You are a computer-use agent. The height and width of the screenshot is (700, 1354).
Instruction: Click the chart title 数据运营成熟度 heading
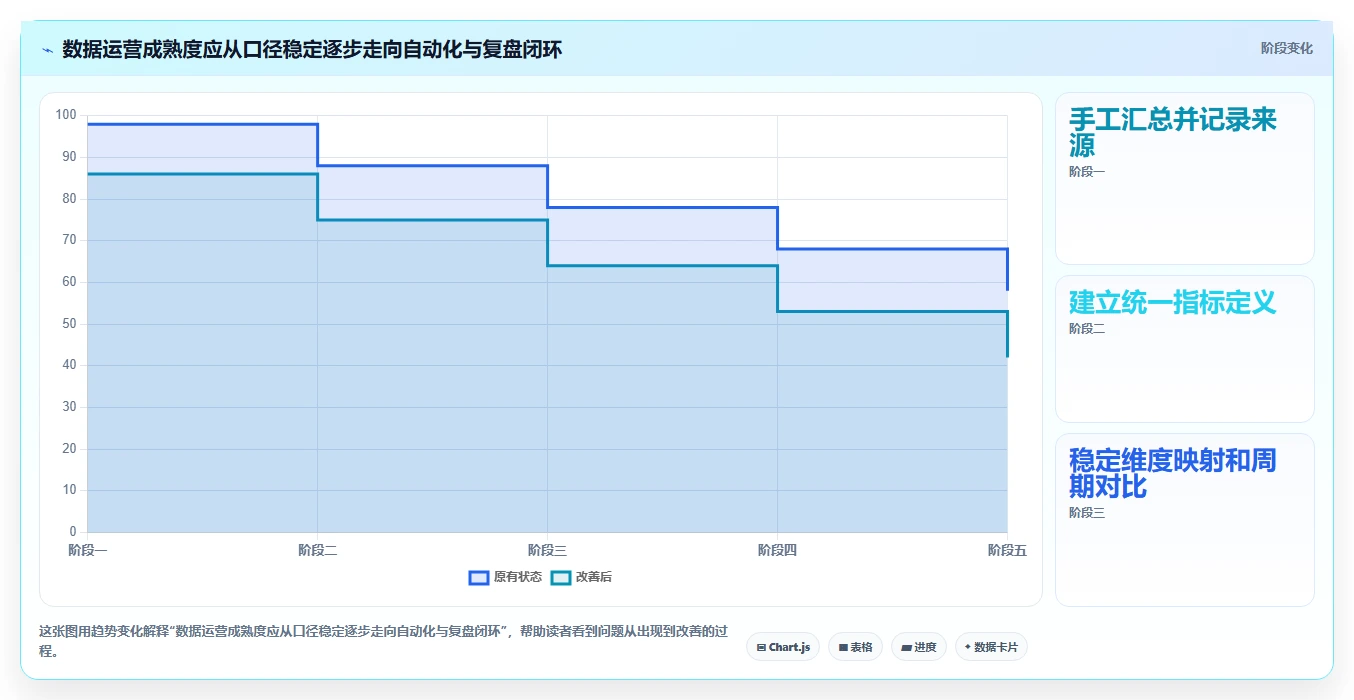(311, 49)
